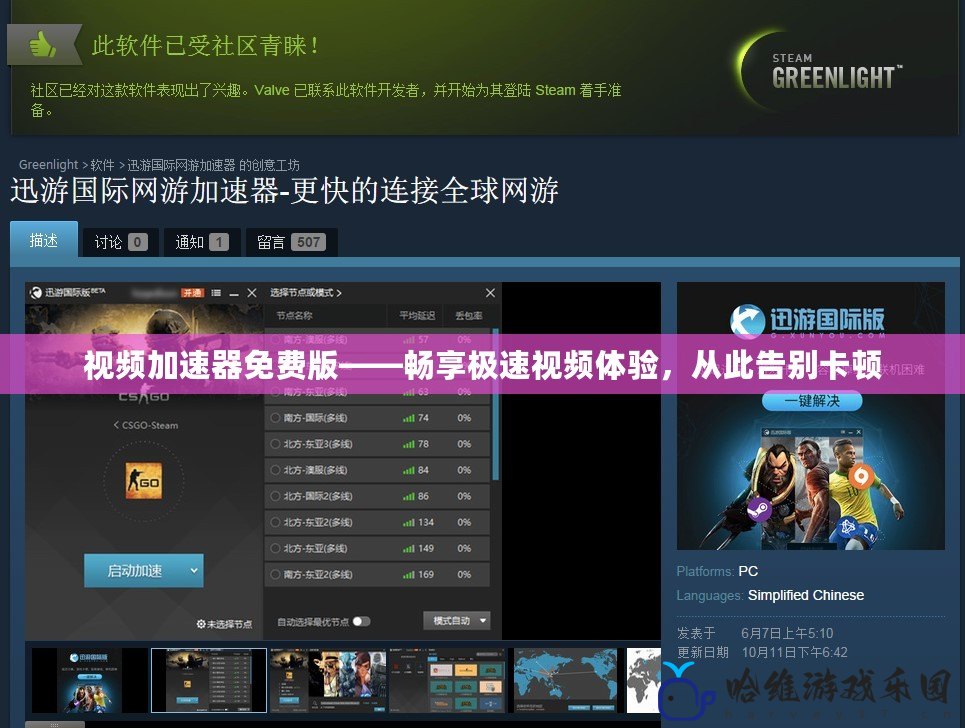Select the 北方-东亚3(多线) node radio button
Screen dimensions: 965x728
(x=275, y=444)
